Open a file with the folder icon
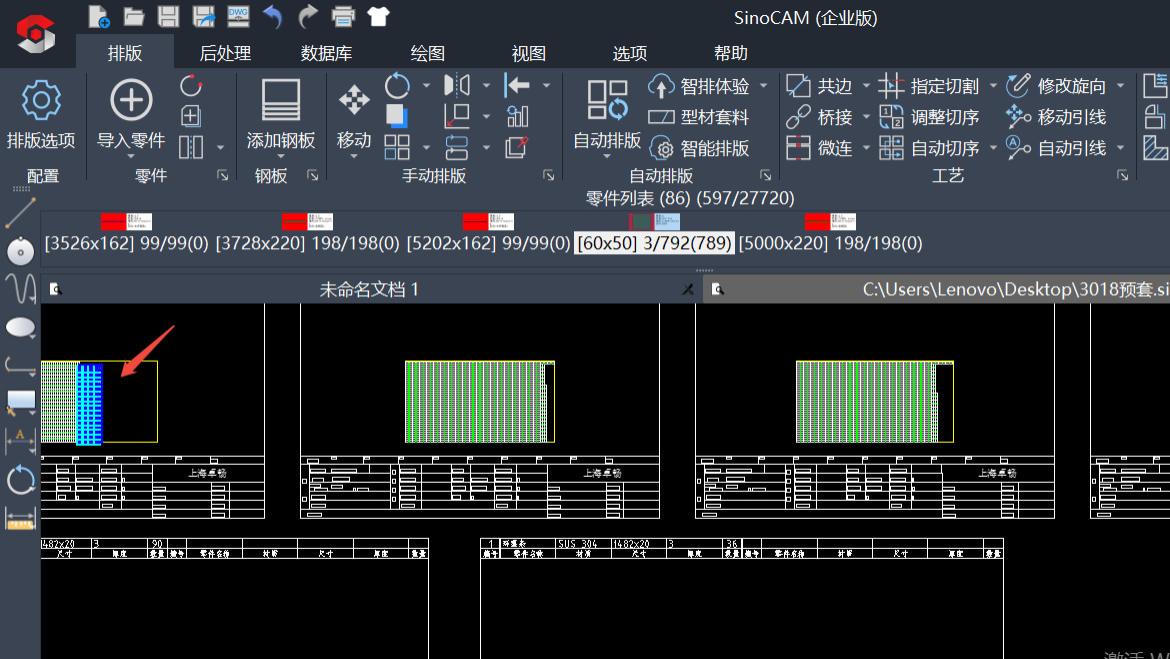Screen dimensions: 1170x659 (134, 16)
